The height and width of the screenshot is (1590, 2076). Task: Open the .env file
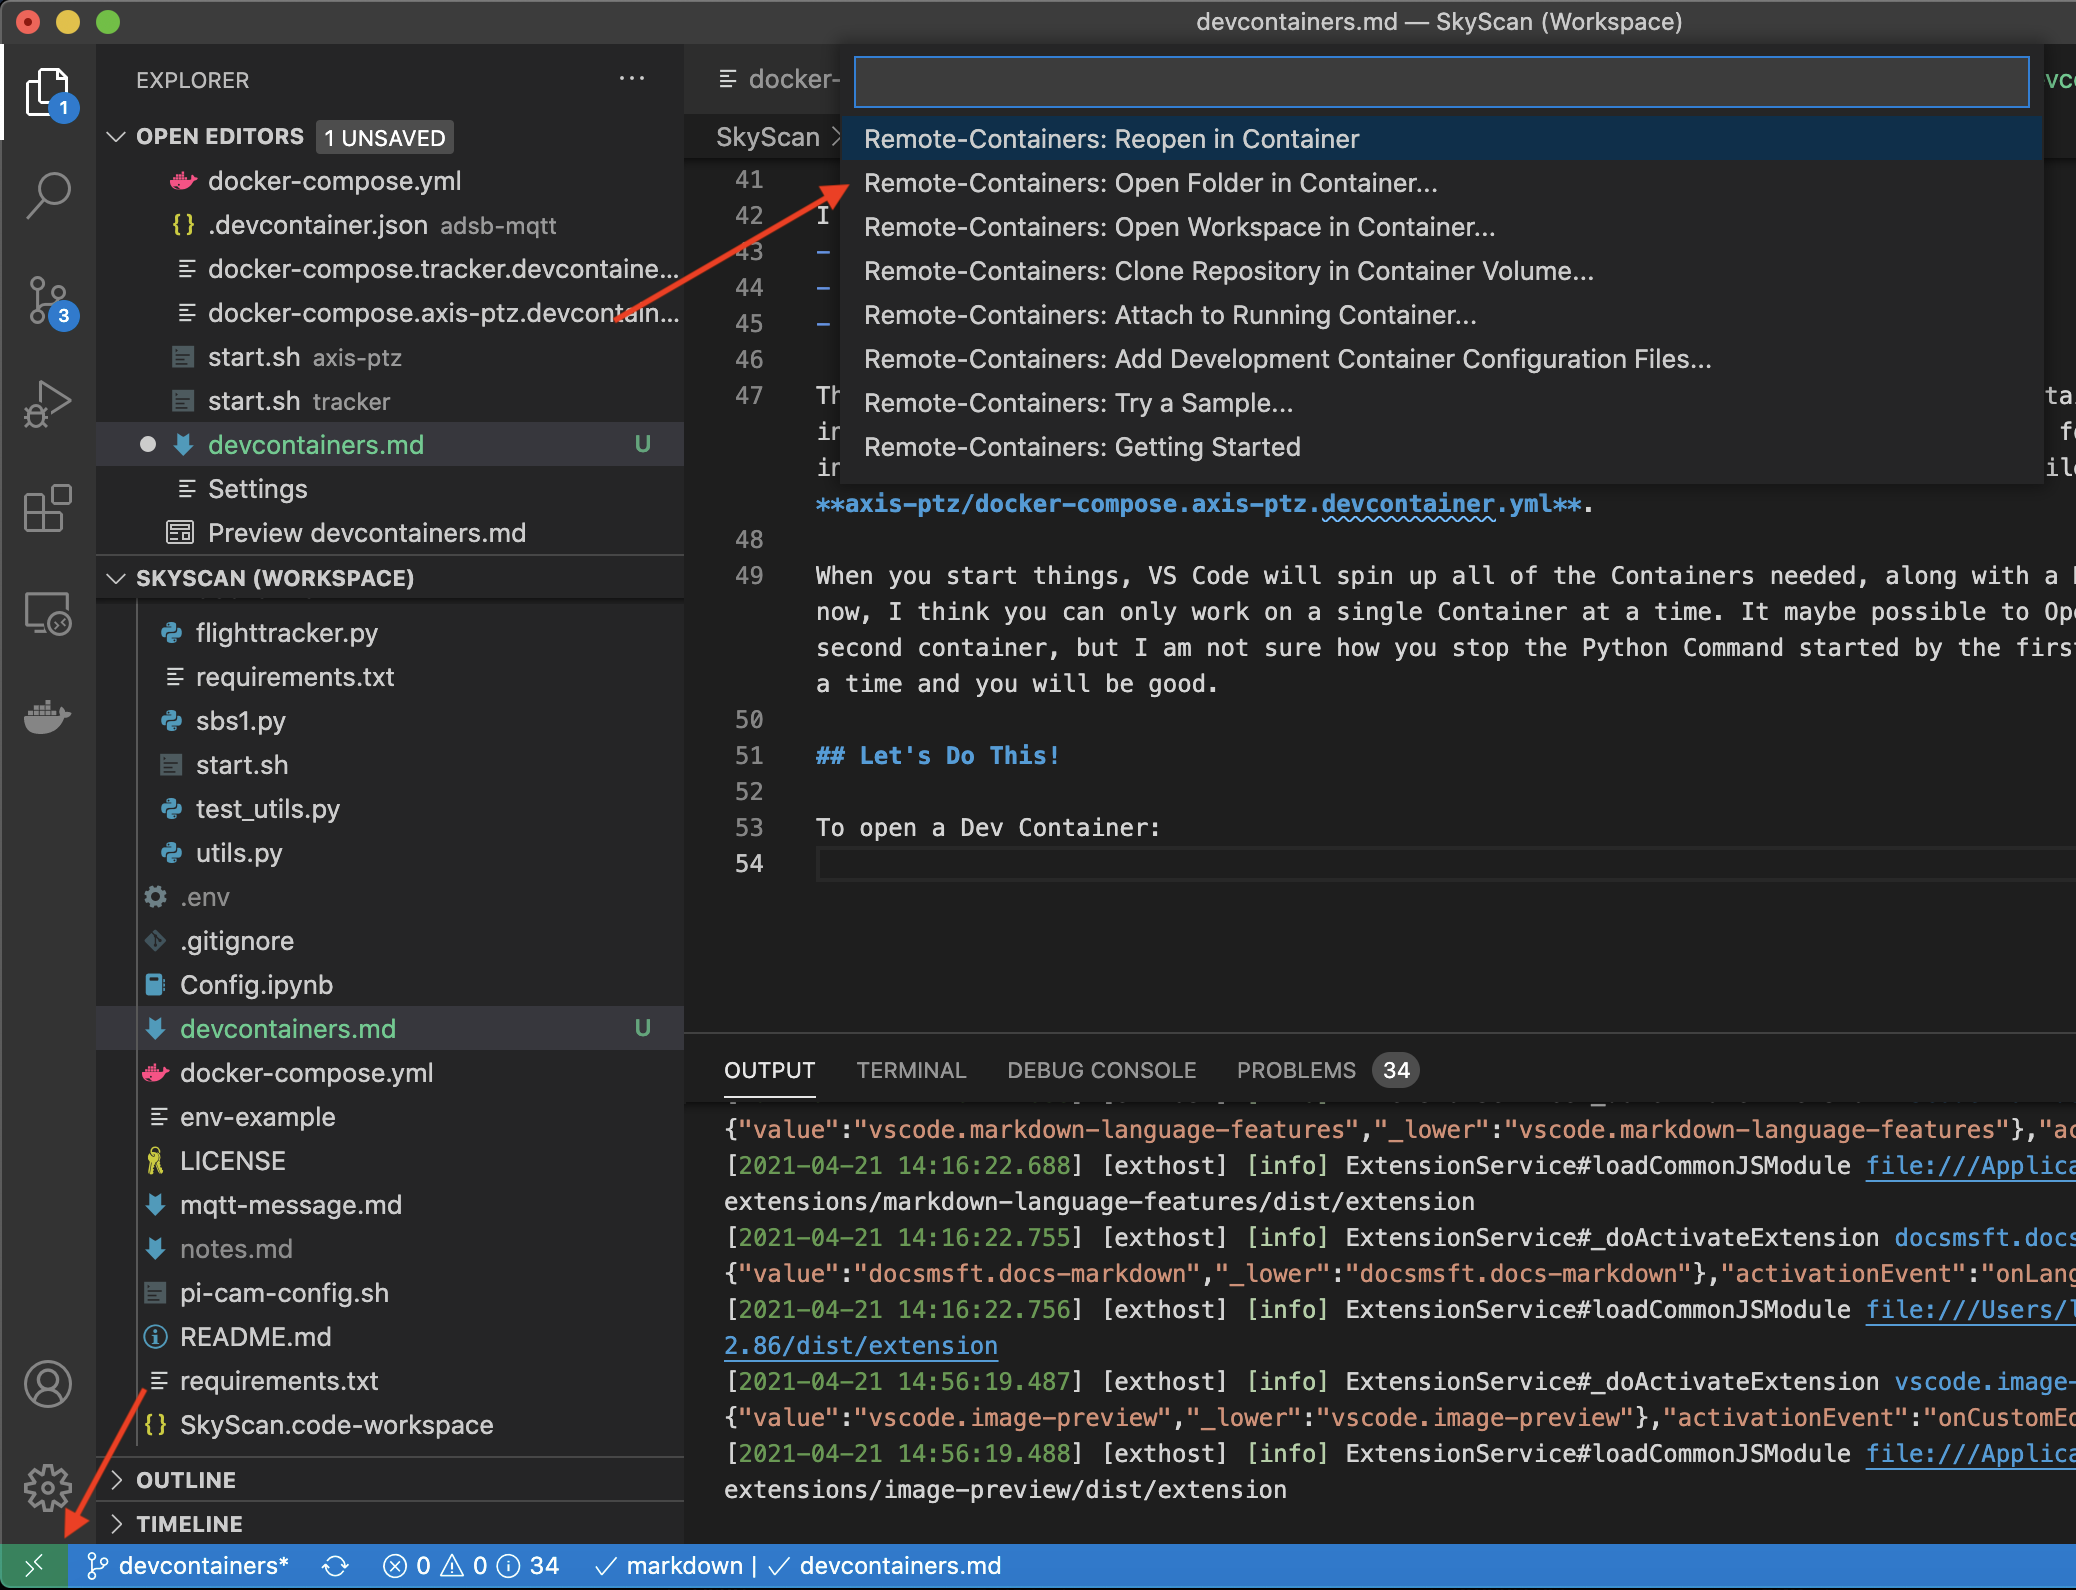point(390,897)
